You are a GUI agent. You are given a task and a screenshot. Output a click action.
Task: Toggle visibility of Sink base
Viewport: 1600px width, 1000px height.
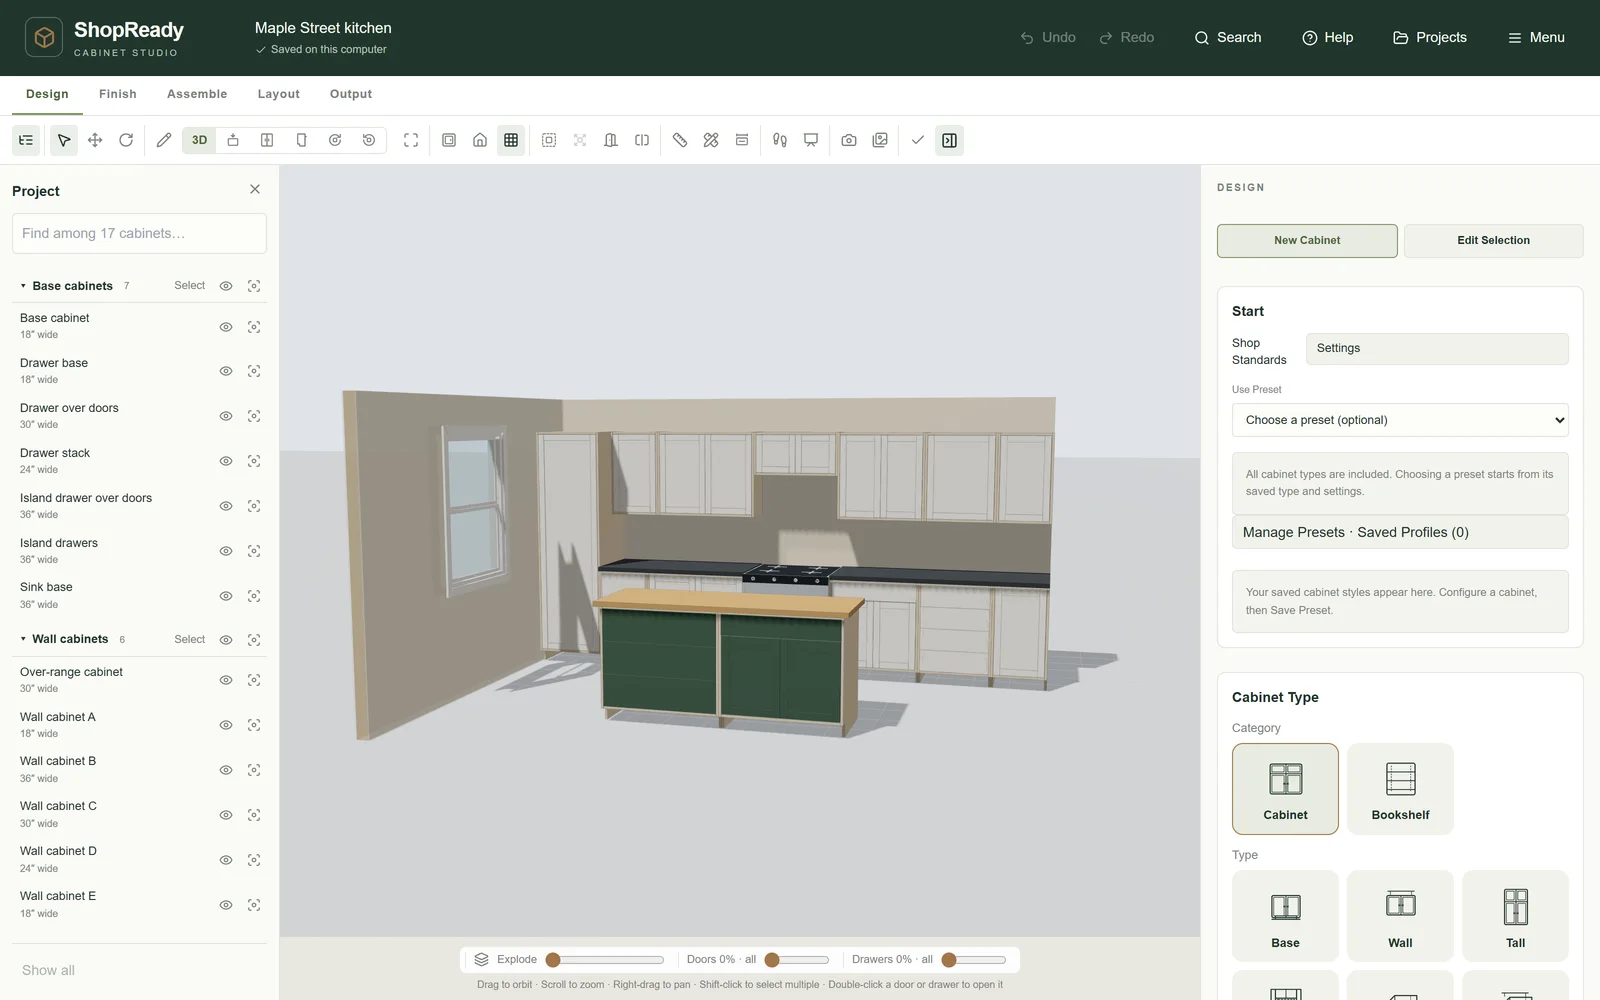(226, 596)
